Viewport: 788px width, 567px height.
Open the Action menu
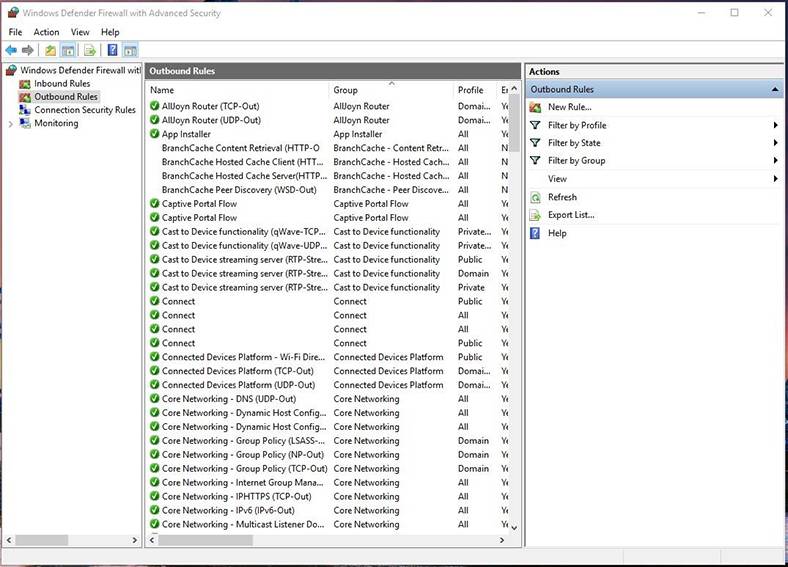click(46, 32)
